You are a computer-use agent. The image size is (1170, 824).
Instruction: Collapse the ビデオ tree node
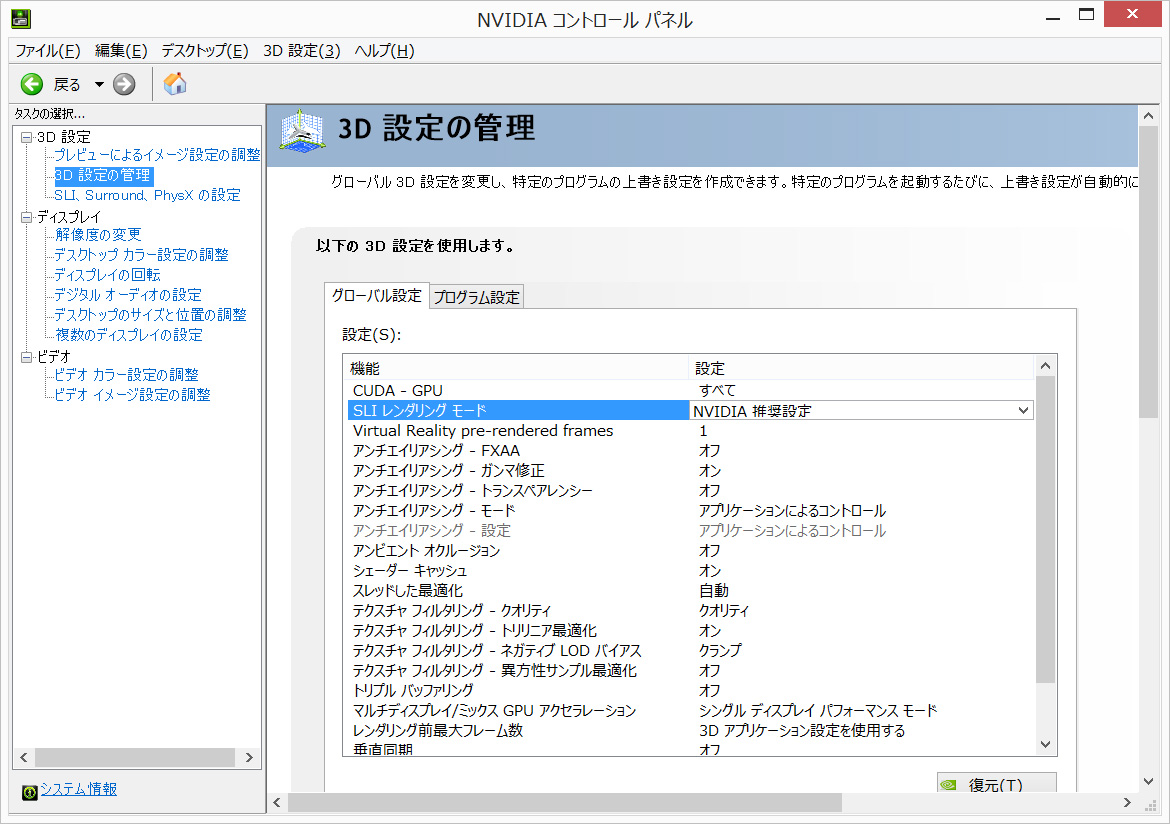click(26, 357)
